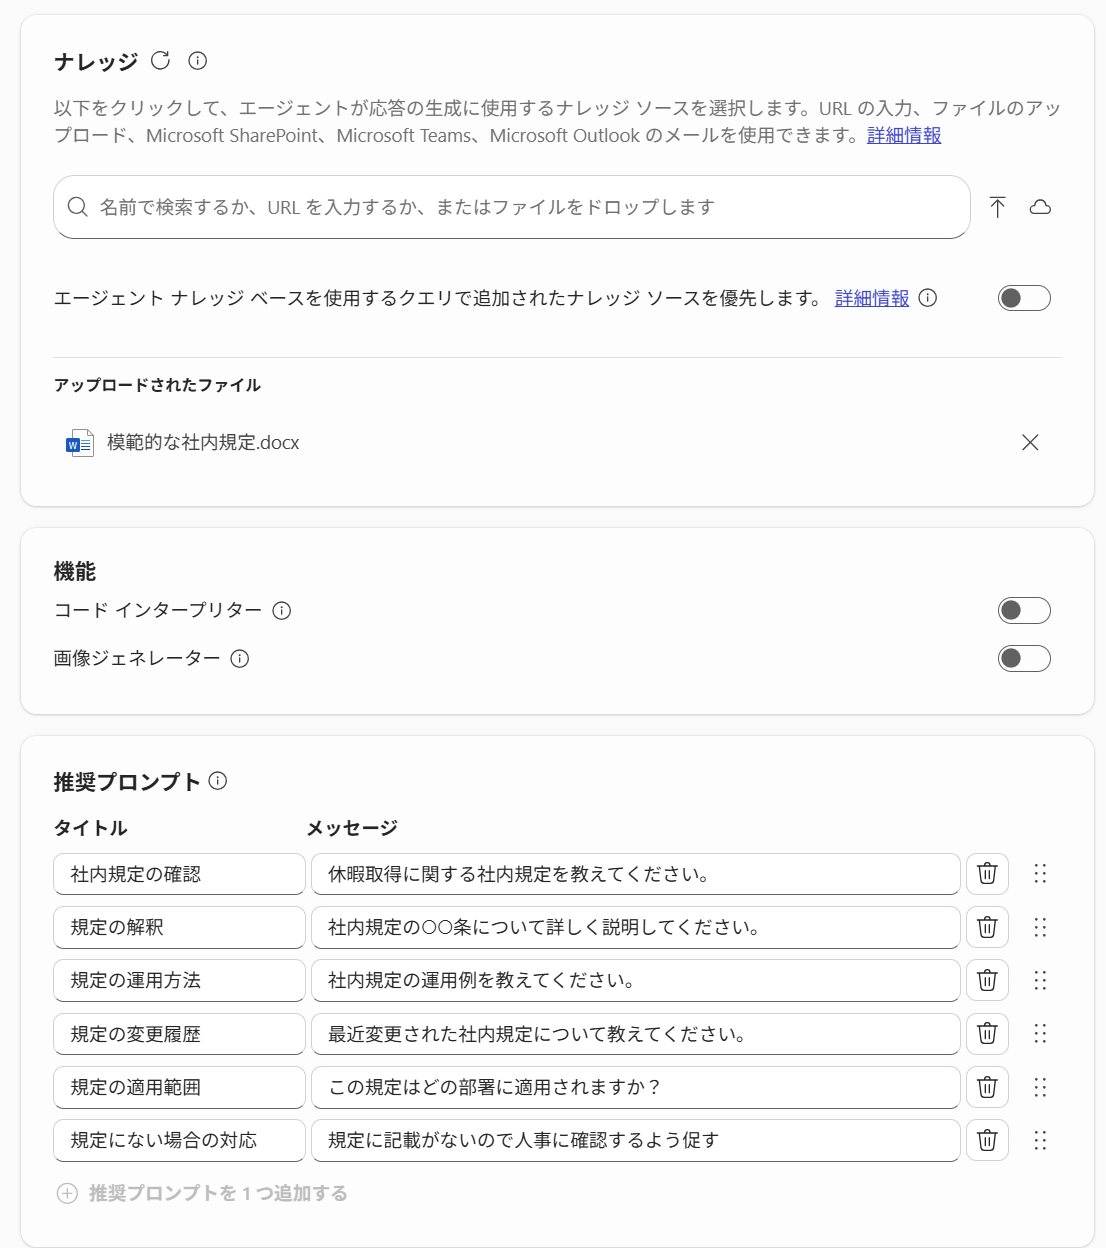Click the refresh icon next to ナレッジ
The image size is (1106, 1248).
160,61
